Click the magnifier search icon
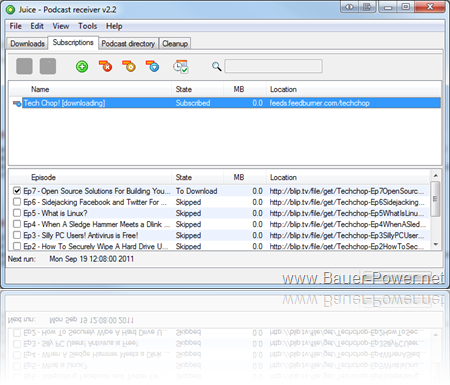Screen dimensions: 450x385 point(217,66)
